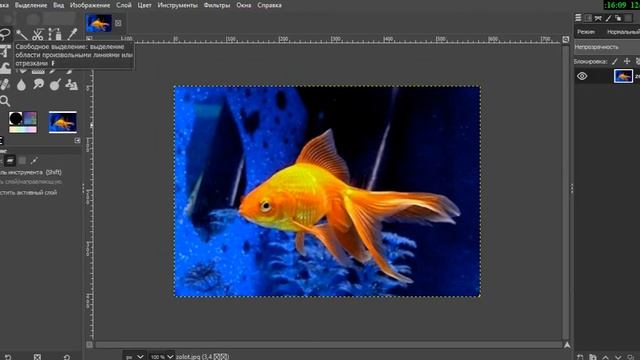The height and width of the screenshot is (360, 640).
Task: Select the Clone stamp tool
Action: tap(72, 85)
